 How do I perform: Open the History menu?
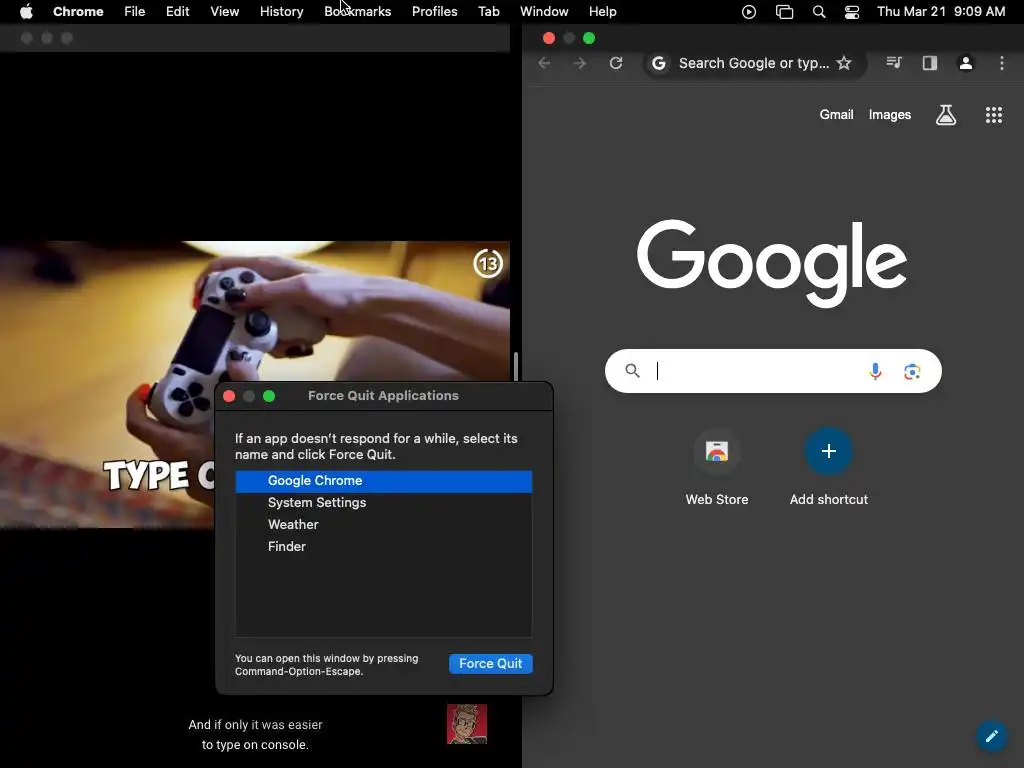281,11
